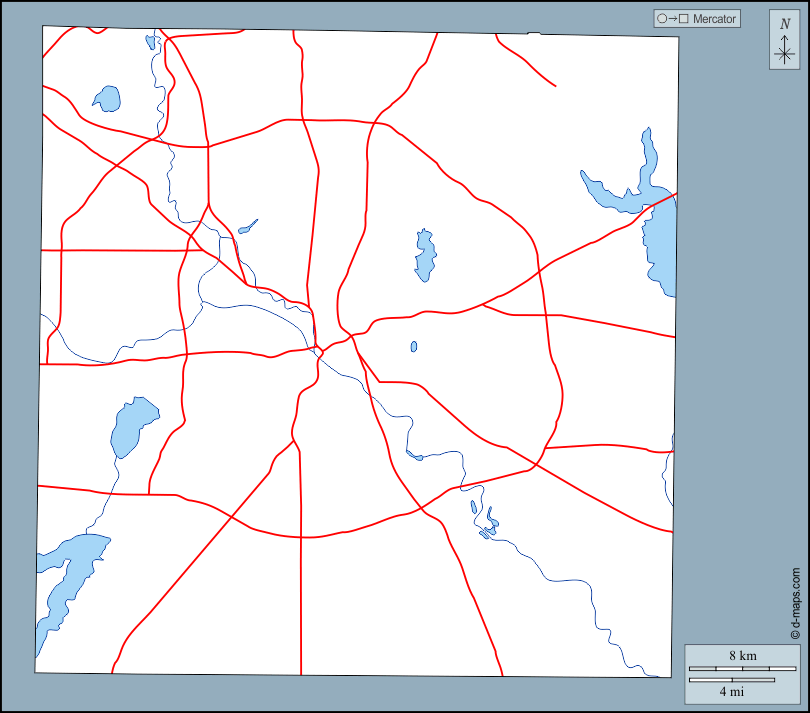Select the lake in the southwest quadrant
810x713 pixels.
[x=132, y=424]
